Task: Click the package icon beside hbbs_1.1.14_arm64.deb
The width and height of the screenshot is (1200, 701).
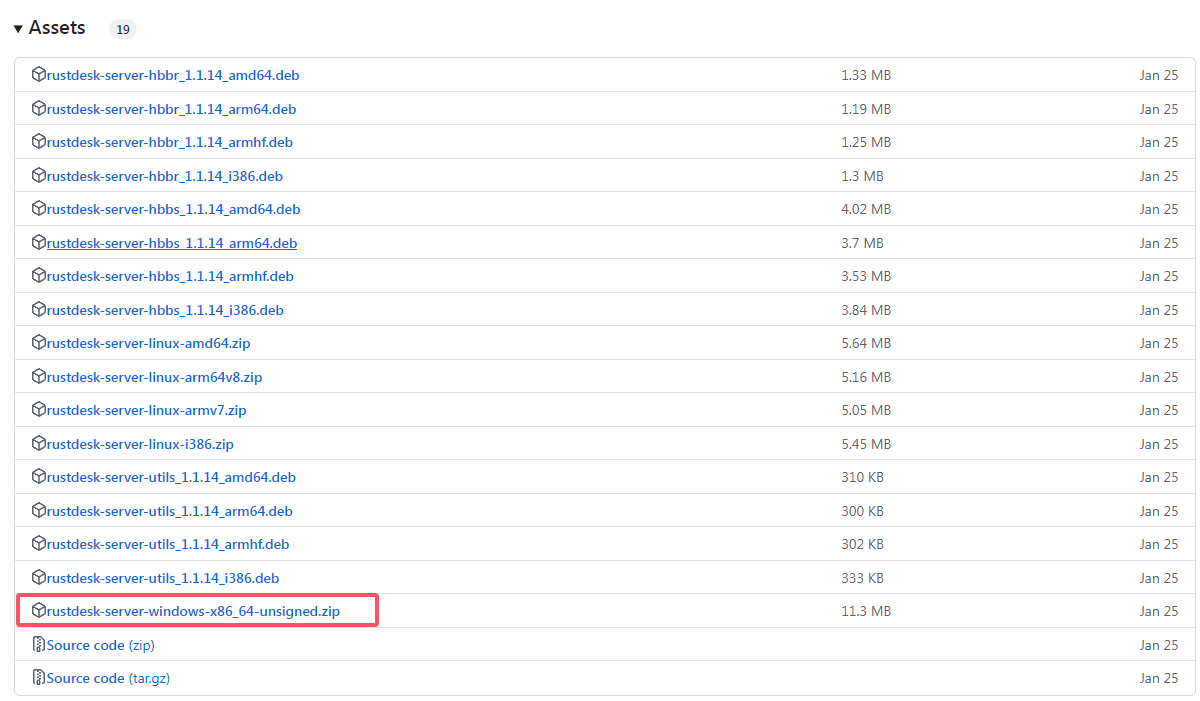Action: (x=39, y=242)
